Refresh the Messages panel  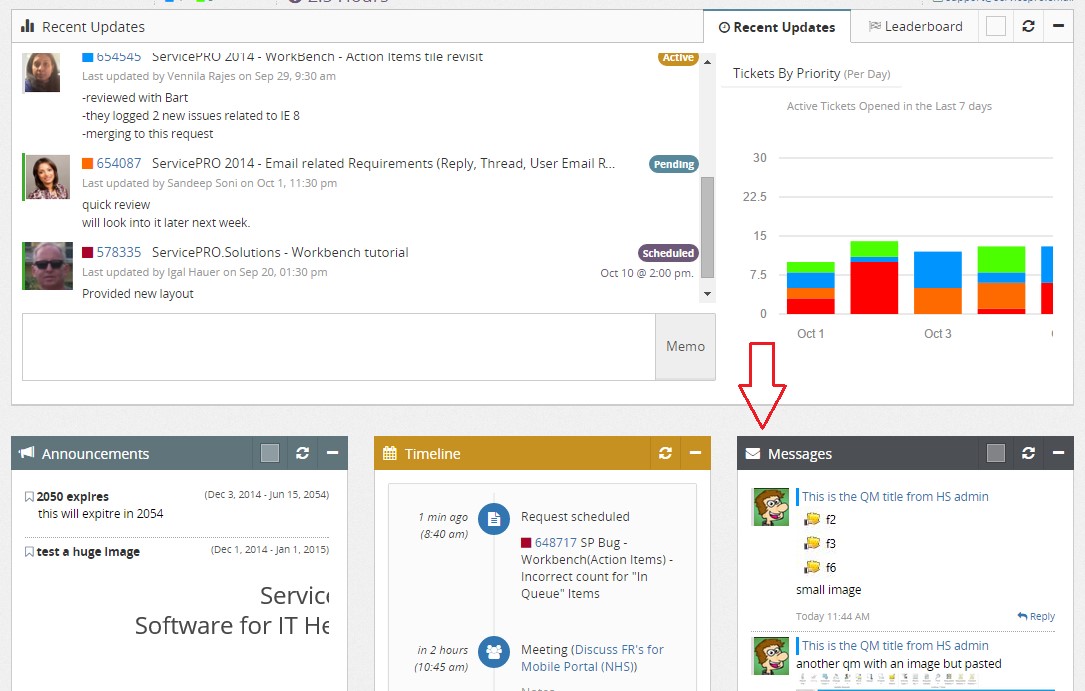[1030, 453]
